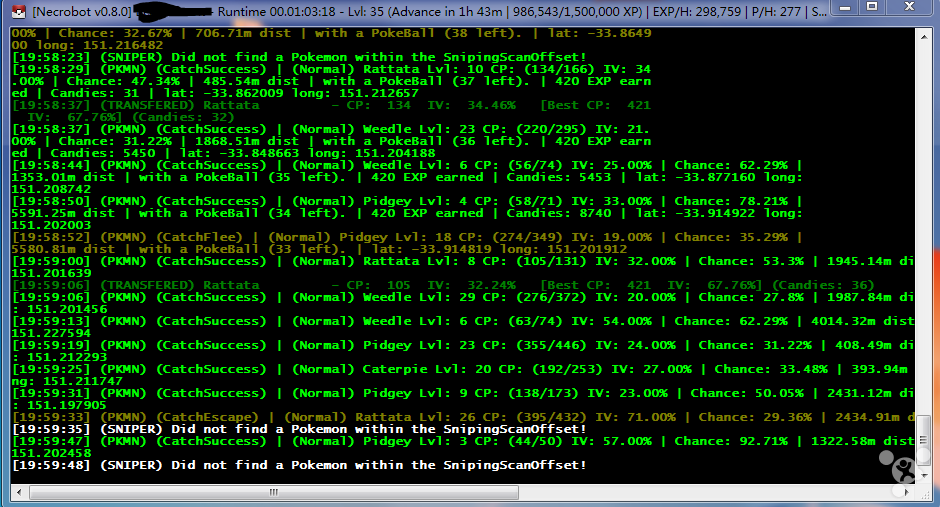
Task: Click "Runtime 00.01:03:18" in the title bar
Action: point(276,11)
